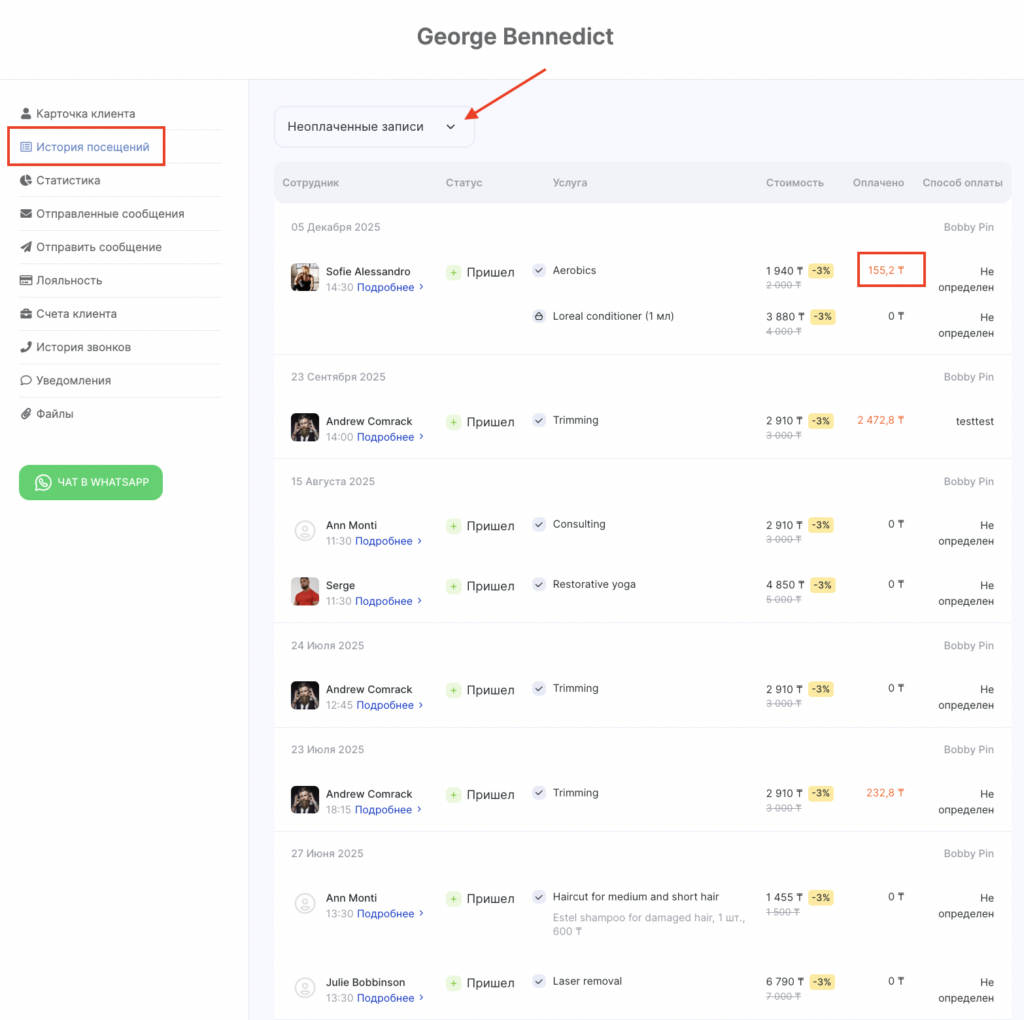Click the paperclip icon for Файлы
The height and width of the screenshot is (1020, 1024).
[26, 414]
